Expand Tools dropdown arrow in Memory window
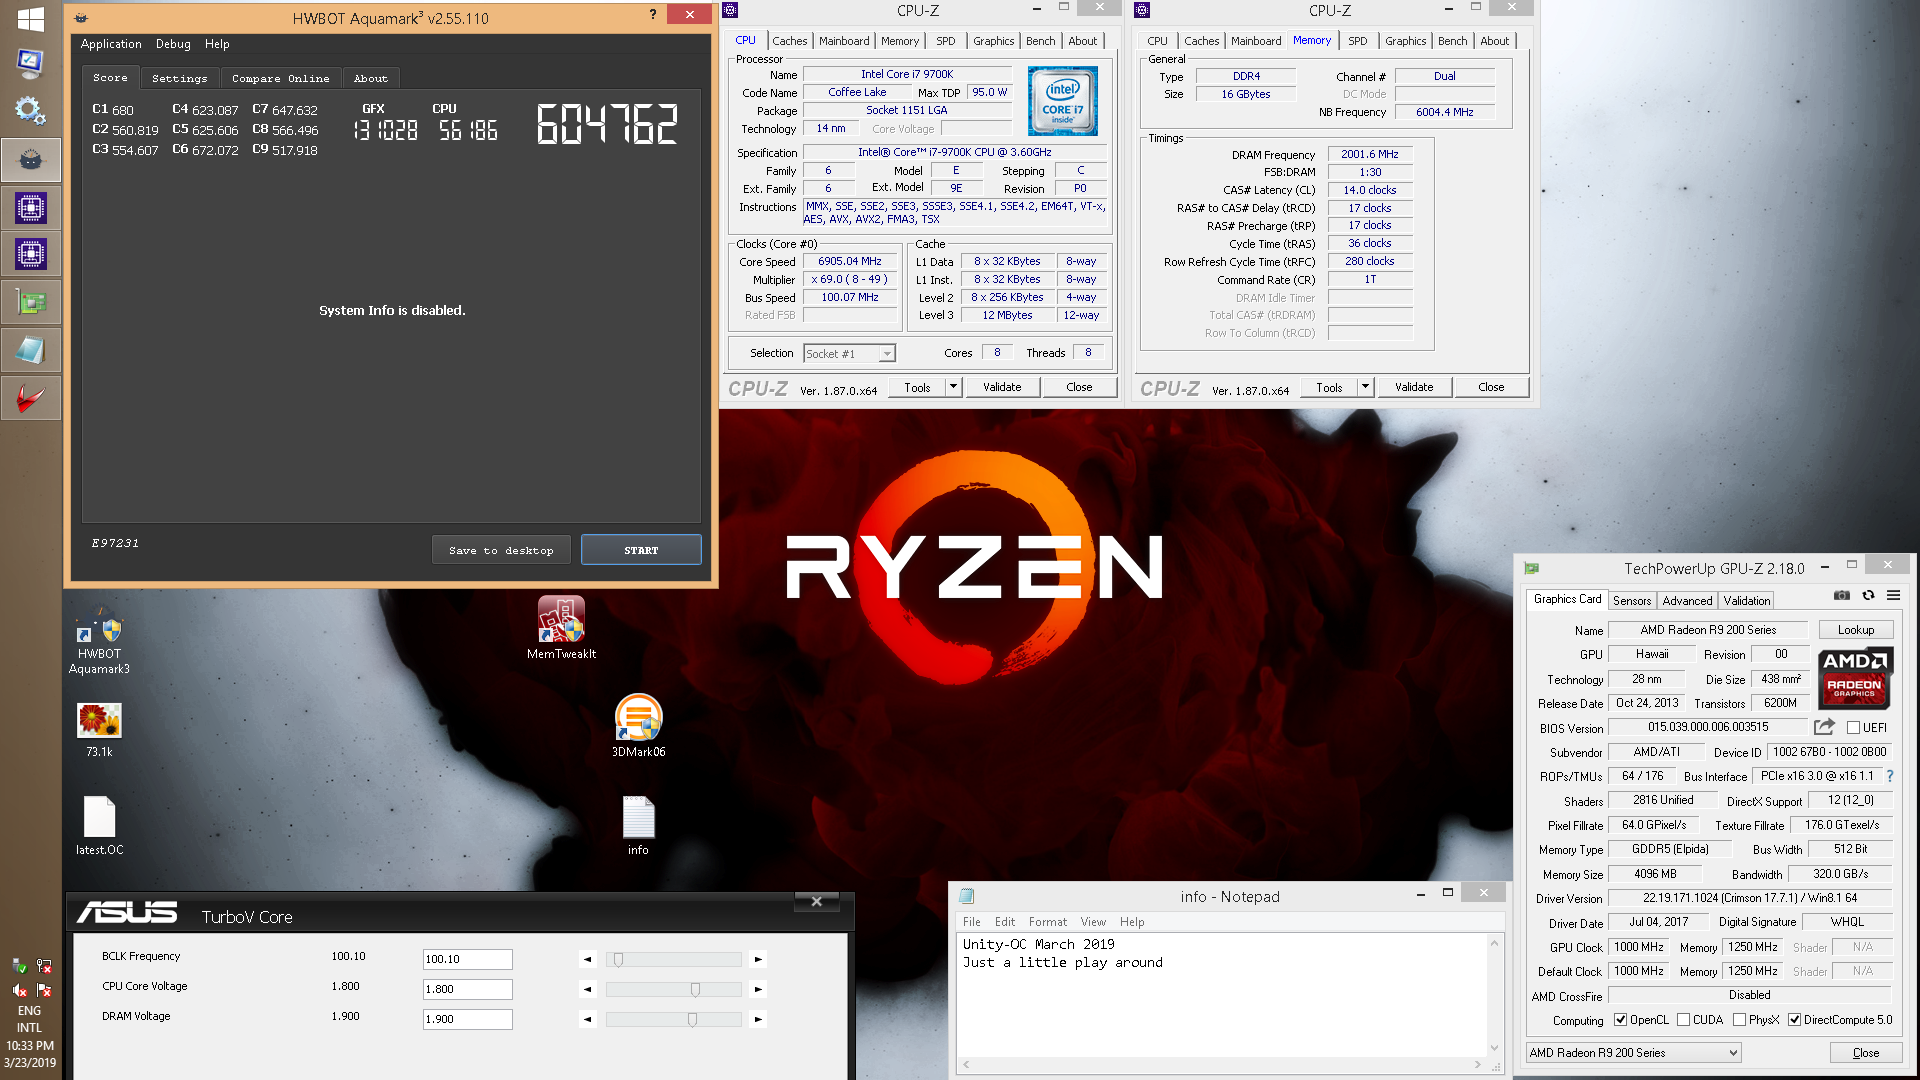Viewport: 1920px width, 1080px height. point(1365,387)
